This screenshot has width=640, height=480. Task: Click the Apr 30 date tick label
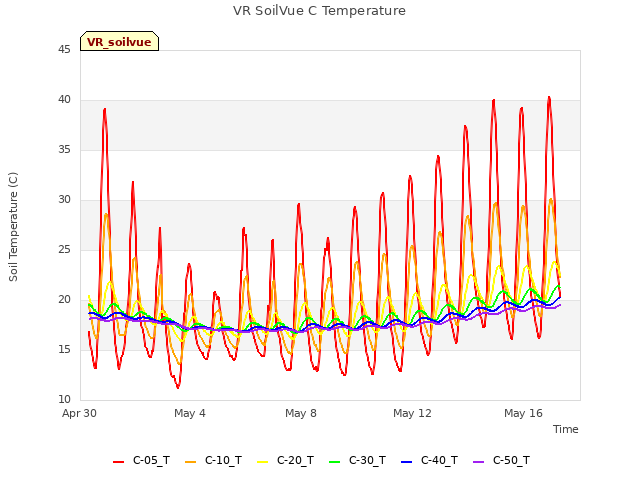79,413
